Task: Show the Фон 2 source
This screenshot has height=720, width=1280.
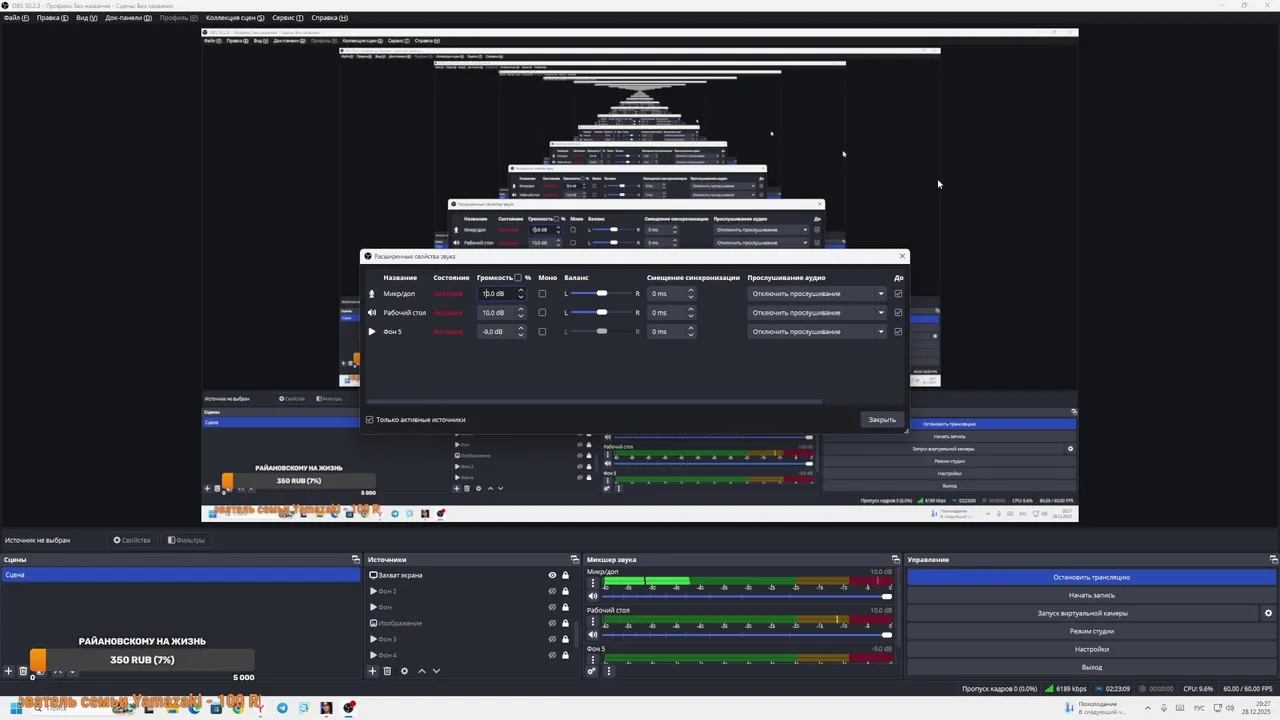Action: (552, 591)
